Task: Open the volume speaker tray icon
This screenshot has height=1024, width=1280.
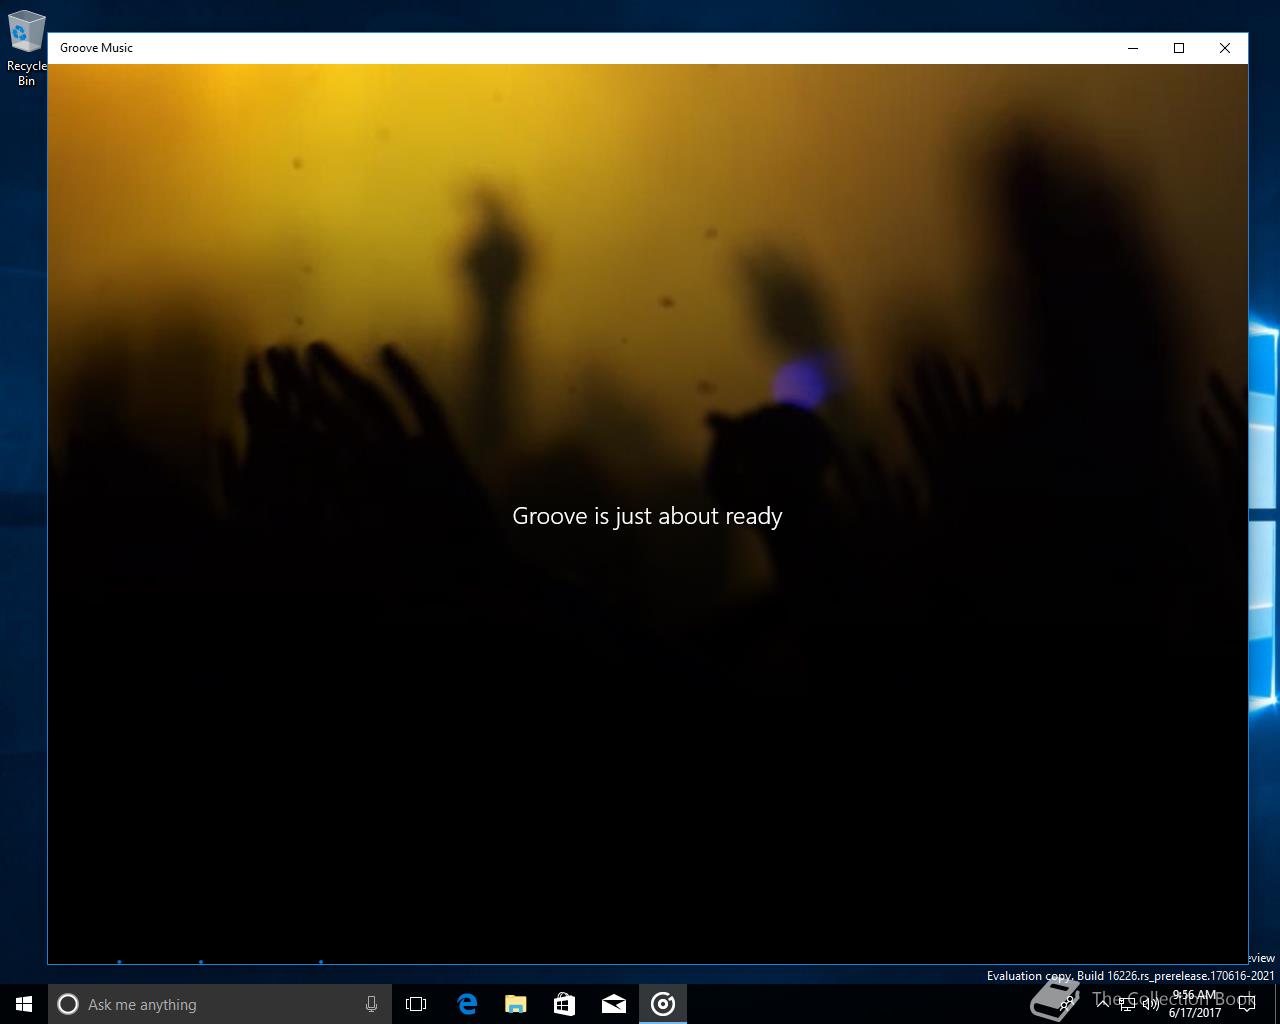Action: [x=1150, y=1004]
